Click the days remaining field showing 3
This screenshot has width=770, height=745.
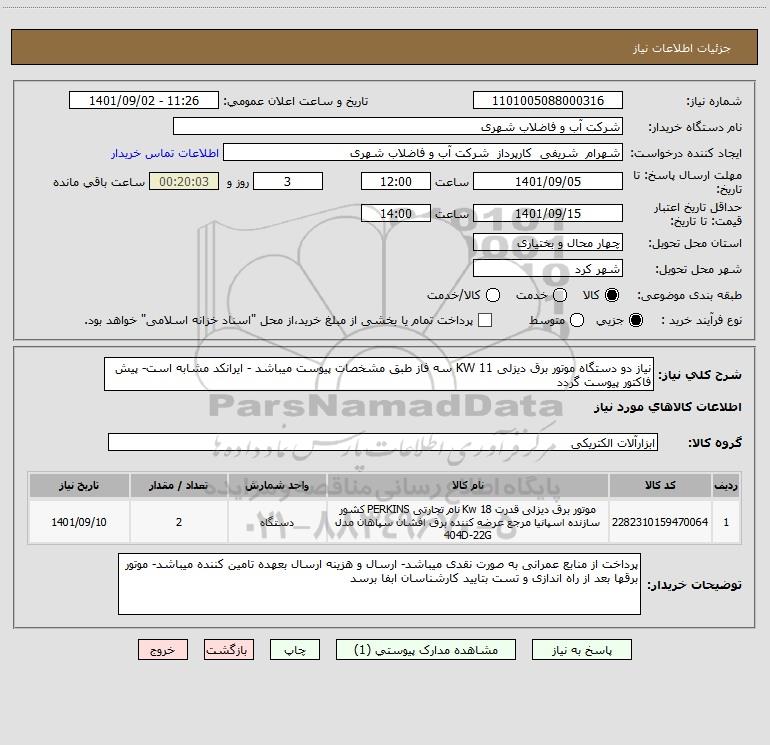pos(288,181)
